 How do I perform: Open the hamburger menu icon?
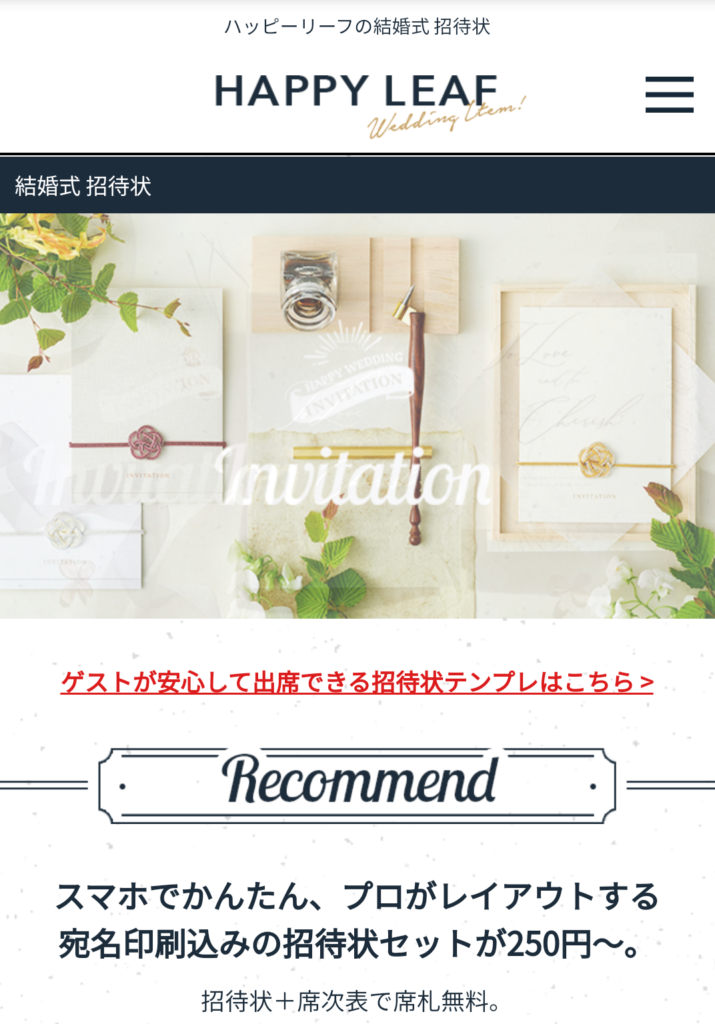point(669,94)
